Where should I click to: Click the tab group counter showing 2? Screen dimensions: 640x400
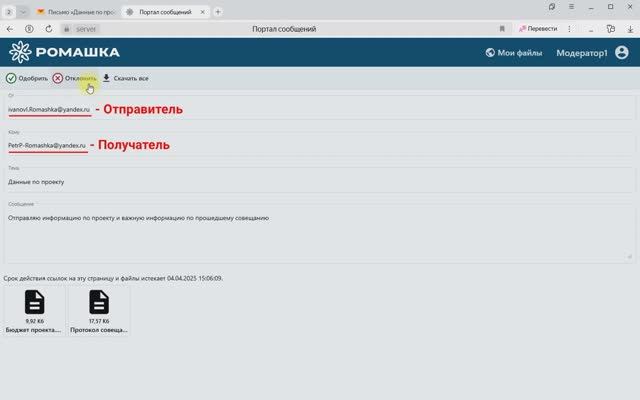9,12
